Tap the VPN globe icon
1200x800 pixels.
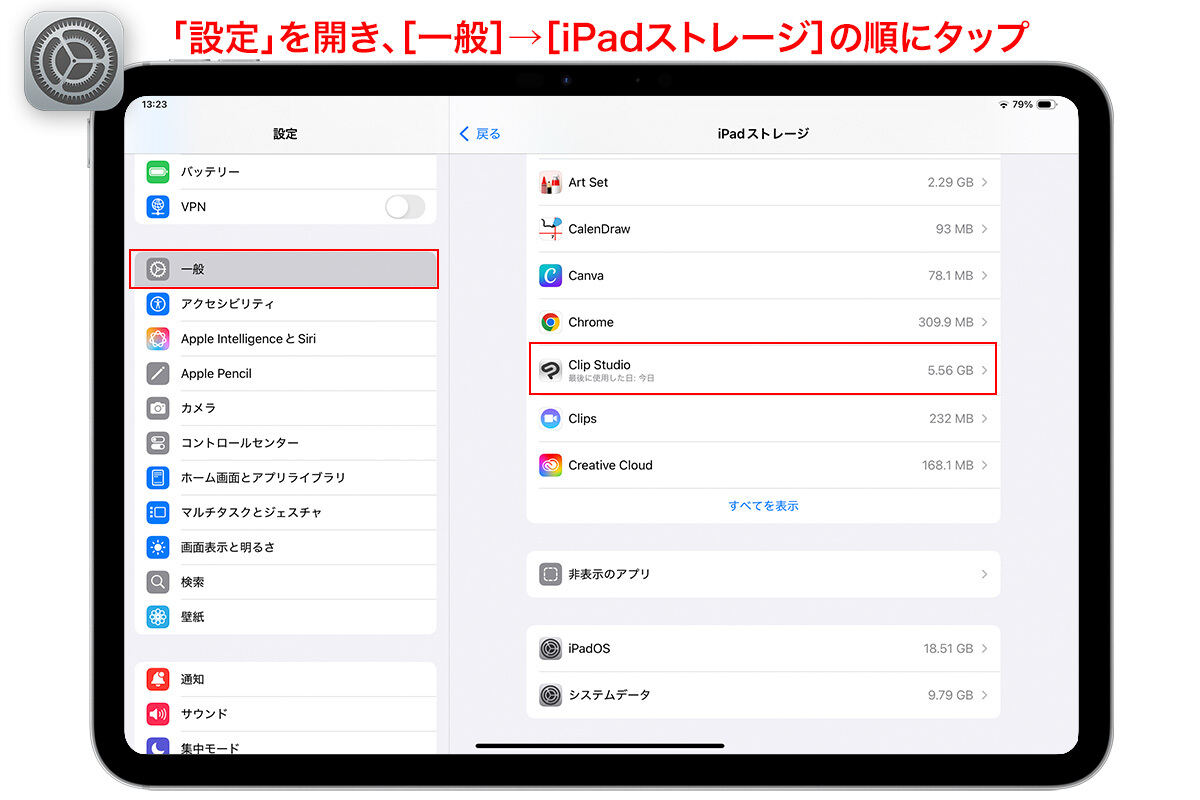coord(158,207)
